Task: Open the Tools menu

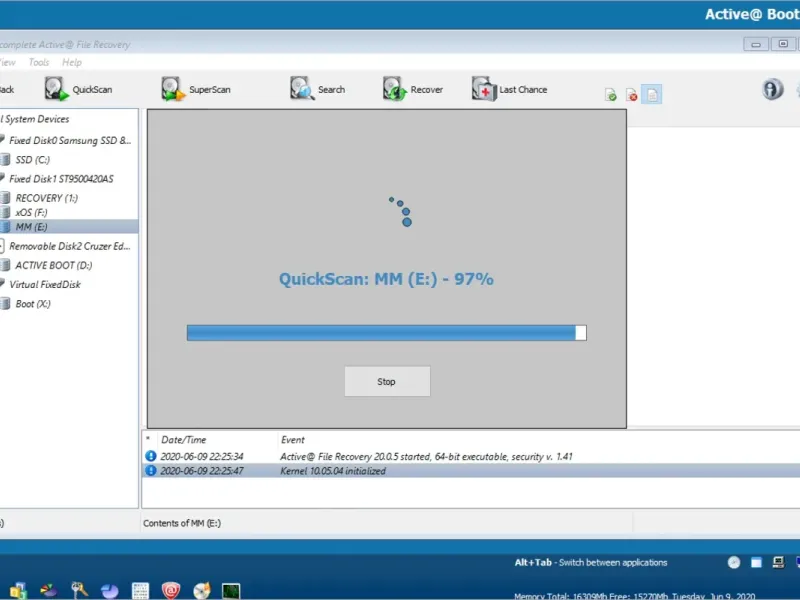Action: (x=39, y=62)
